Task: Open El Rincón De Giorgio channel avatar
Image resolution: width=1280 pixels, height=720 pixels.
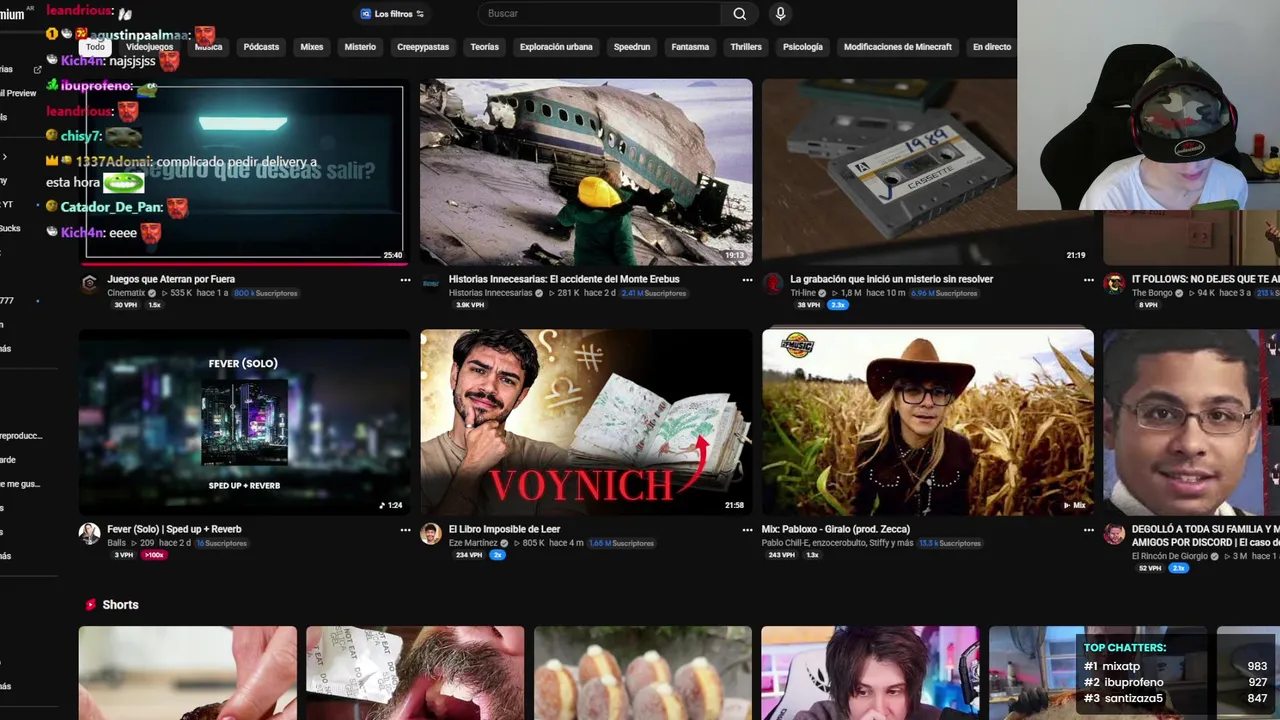Action: pyautogui.click(x=1114, y=534)
